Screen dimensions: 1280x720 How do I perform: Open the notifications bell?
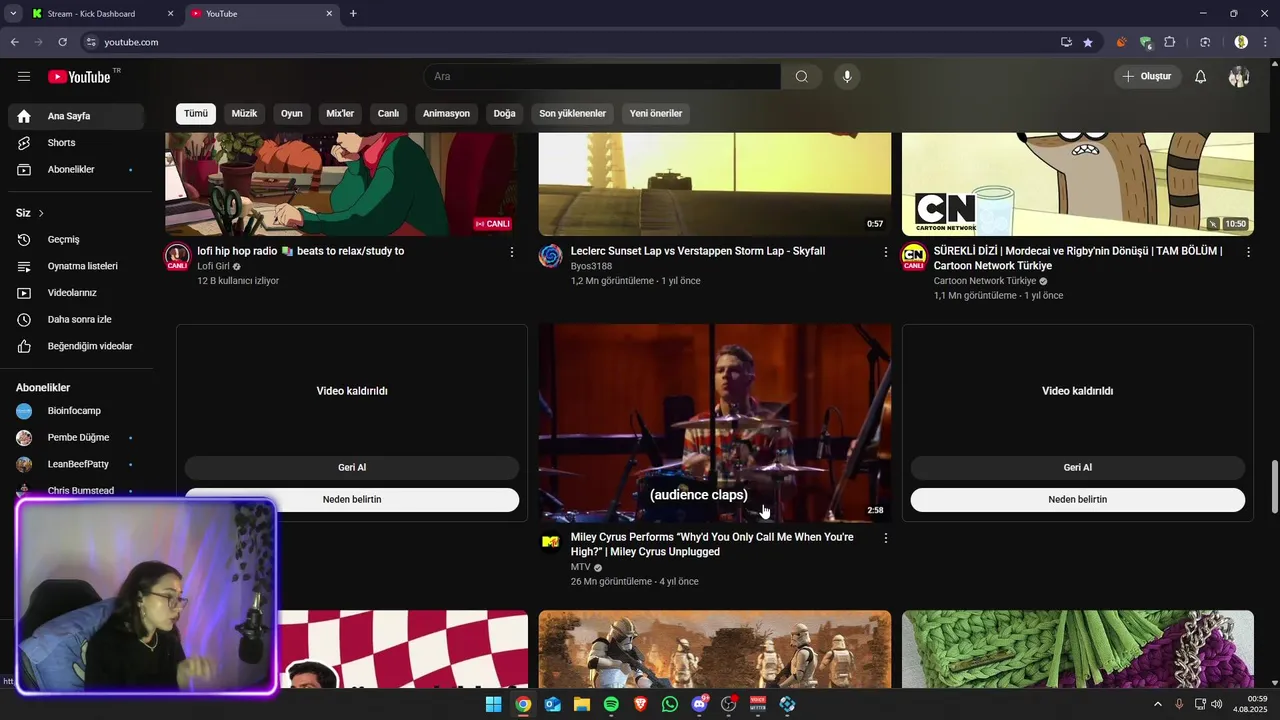(1201, 77)
